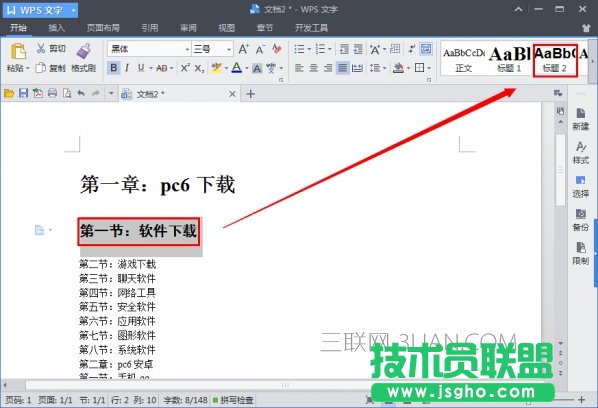The height and width of the screenshot is (408, 598).
Task: Open underline style dropdown arrow
Action: coord(151,68)
